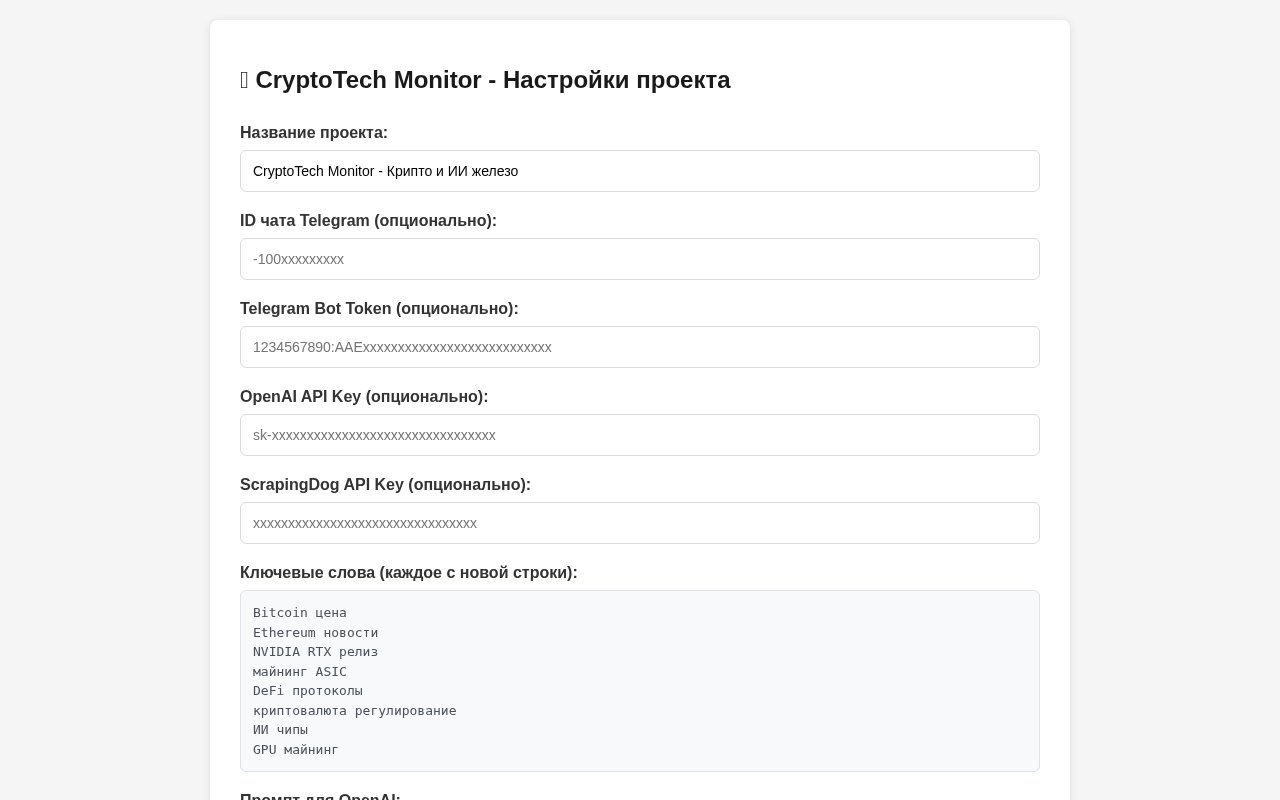Click the Telegram Bot Token input field
1280x800 pixels.
coord(640,347)
